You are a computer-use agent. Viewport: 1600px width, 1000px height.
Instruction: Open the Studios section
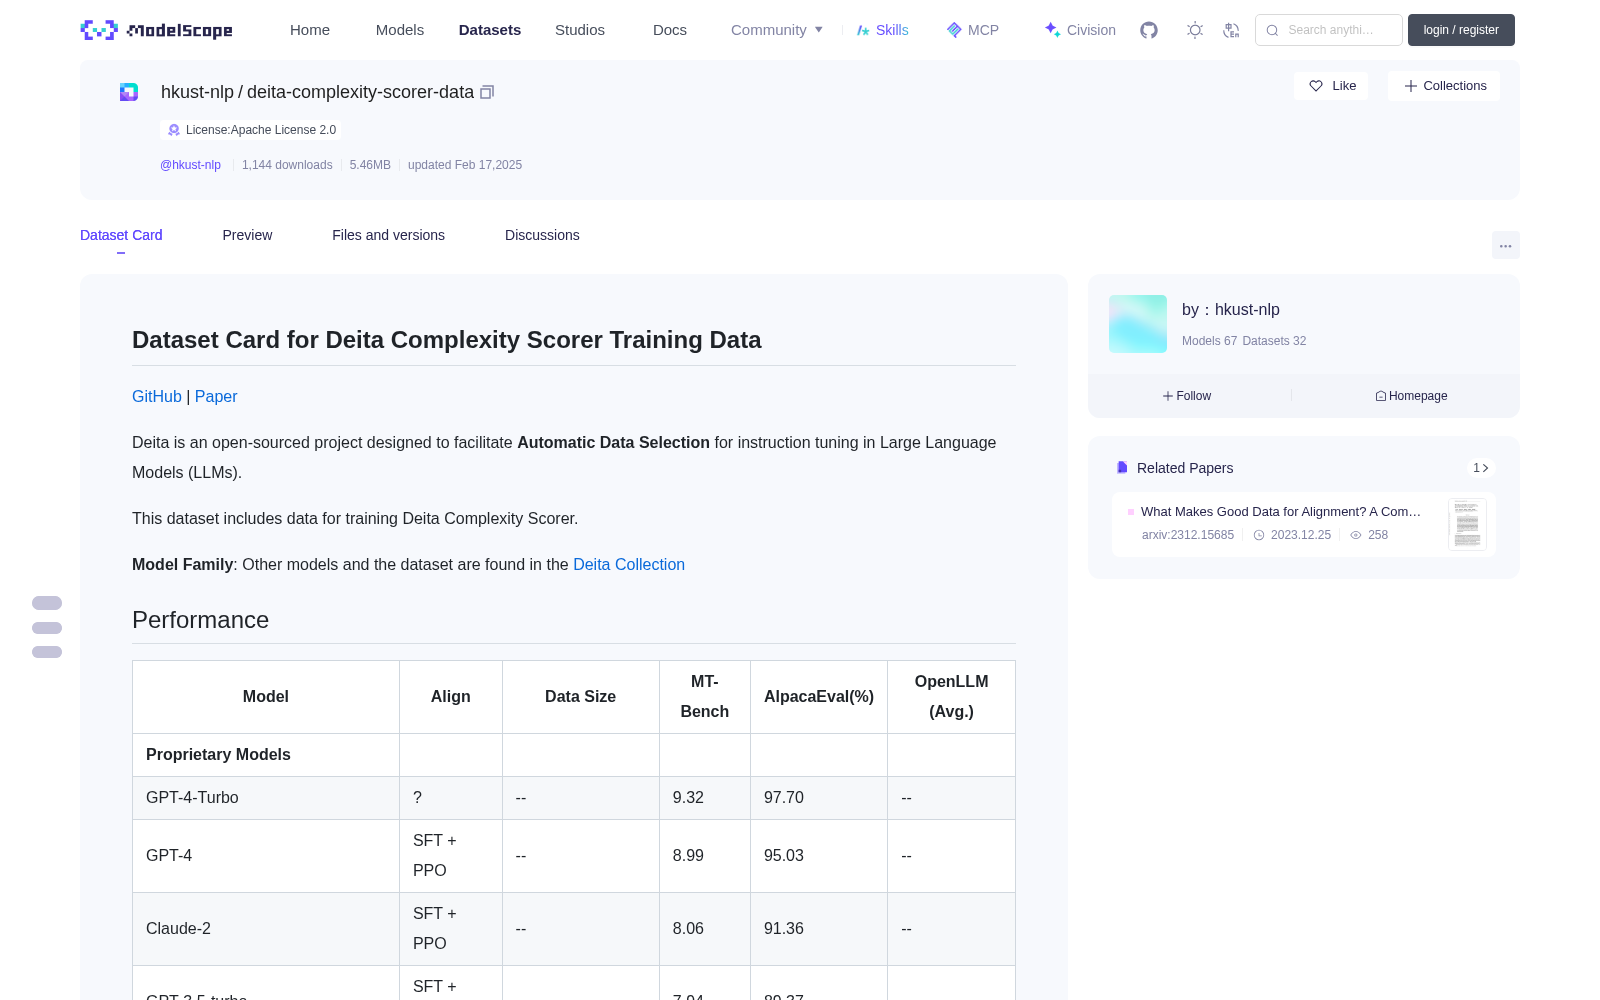(x=580, y=30)
